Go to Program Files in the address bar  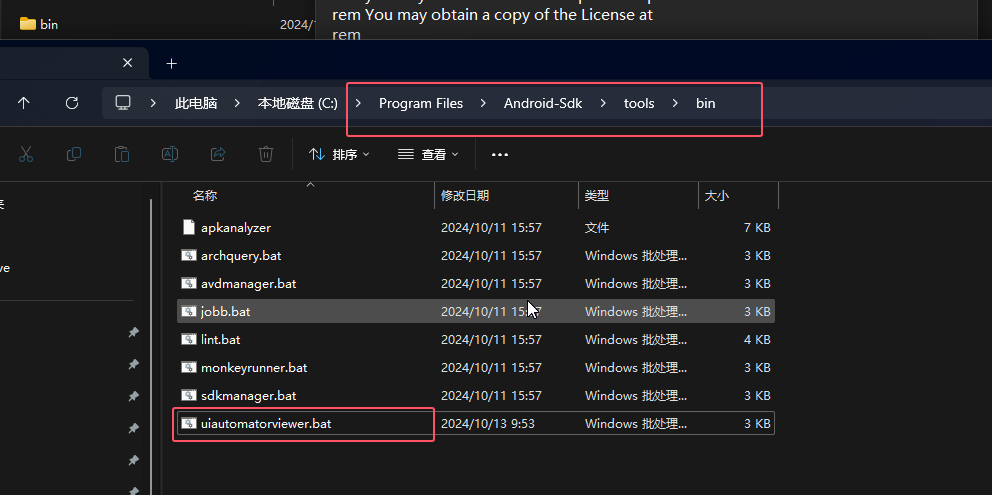pos(421,103)
